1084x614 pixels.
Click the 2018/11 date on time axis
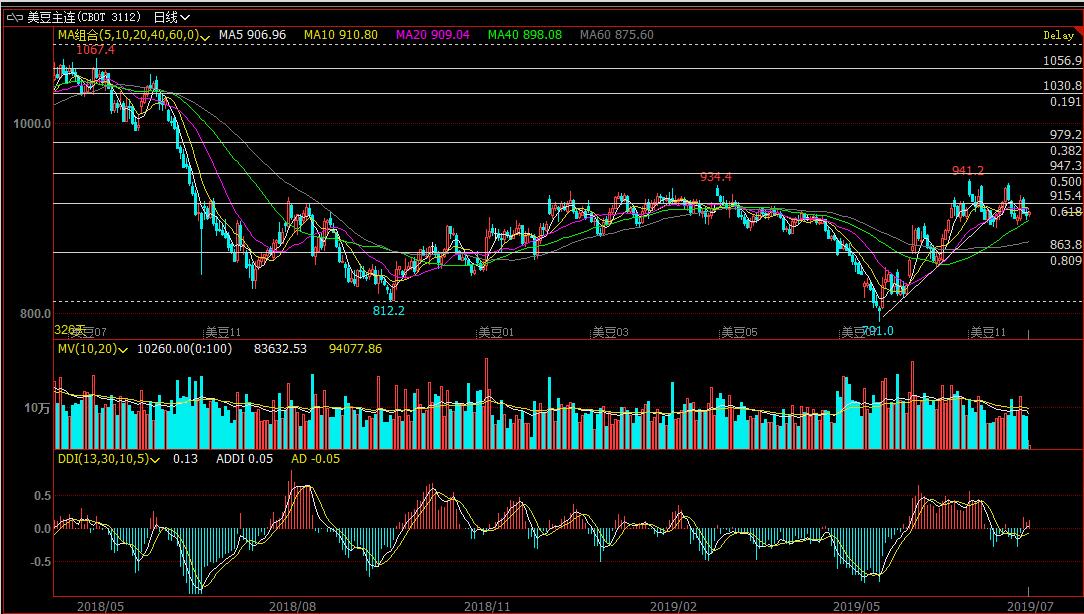pos(487,606)
